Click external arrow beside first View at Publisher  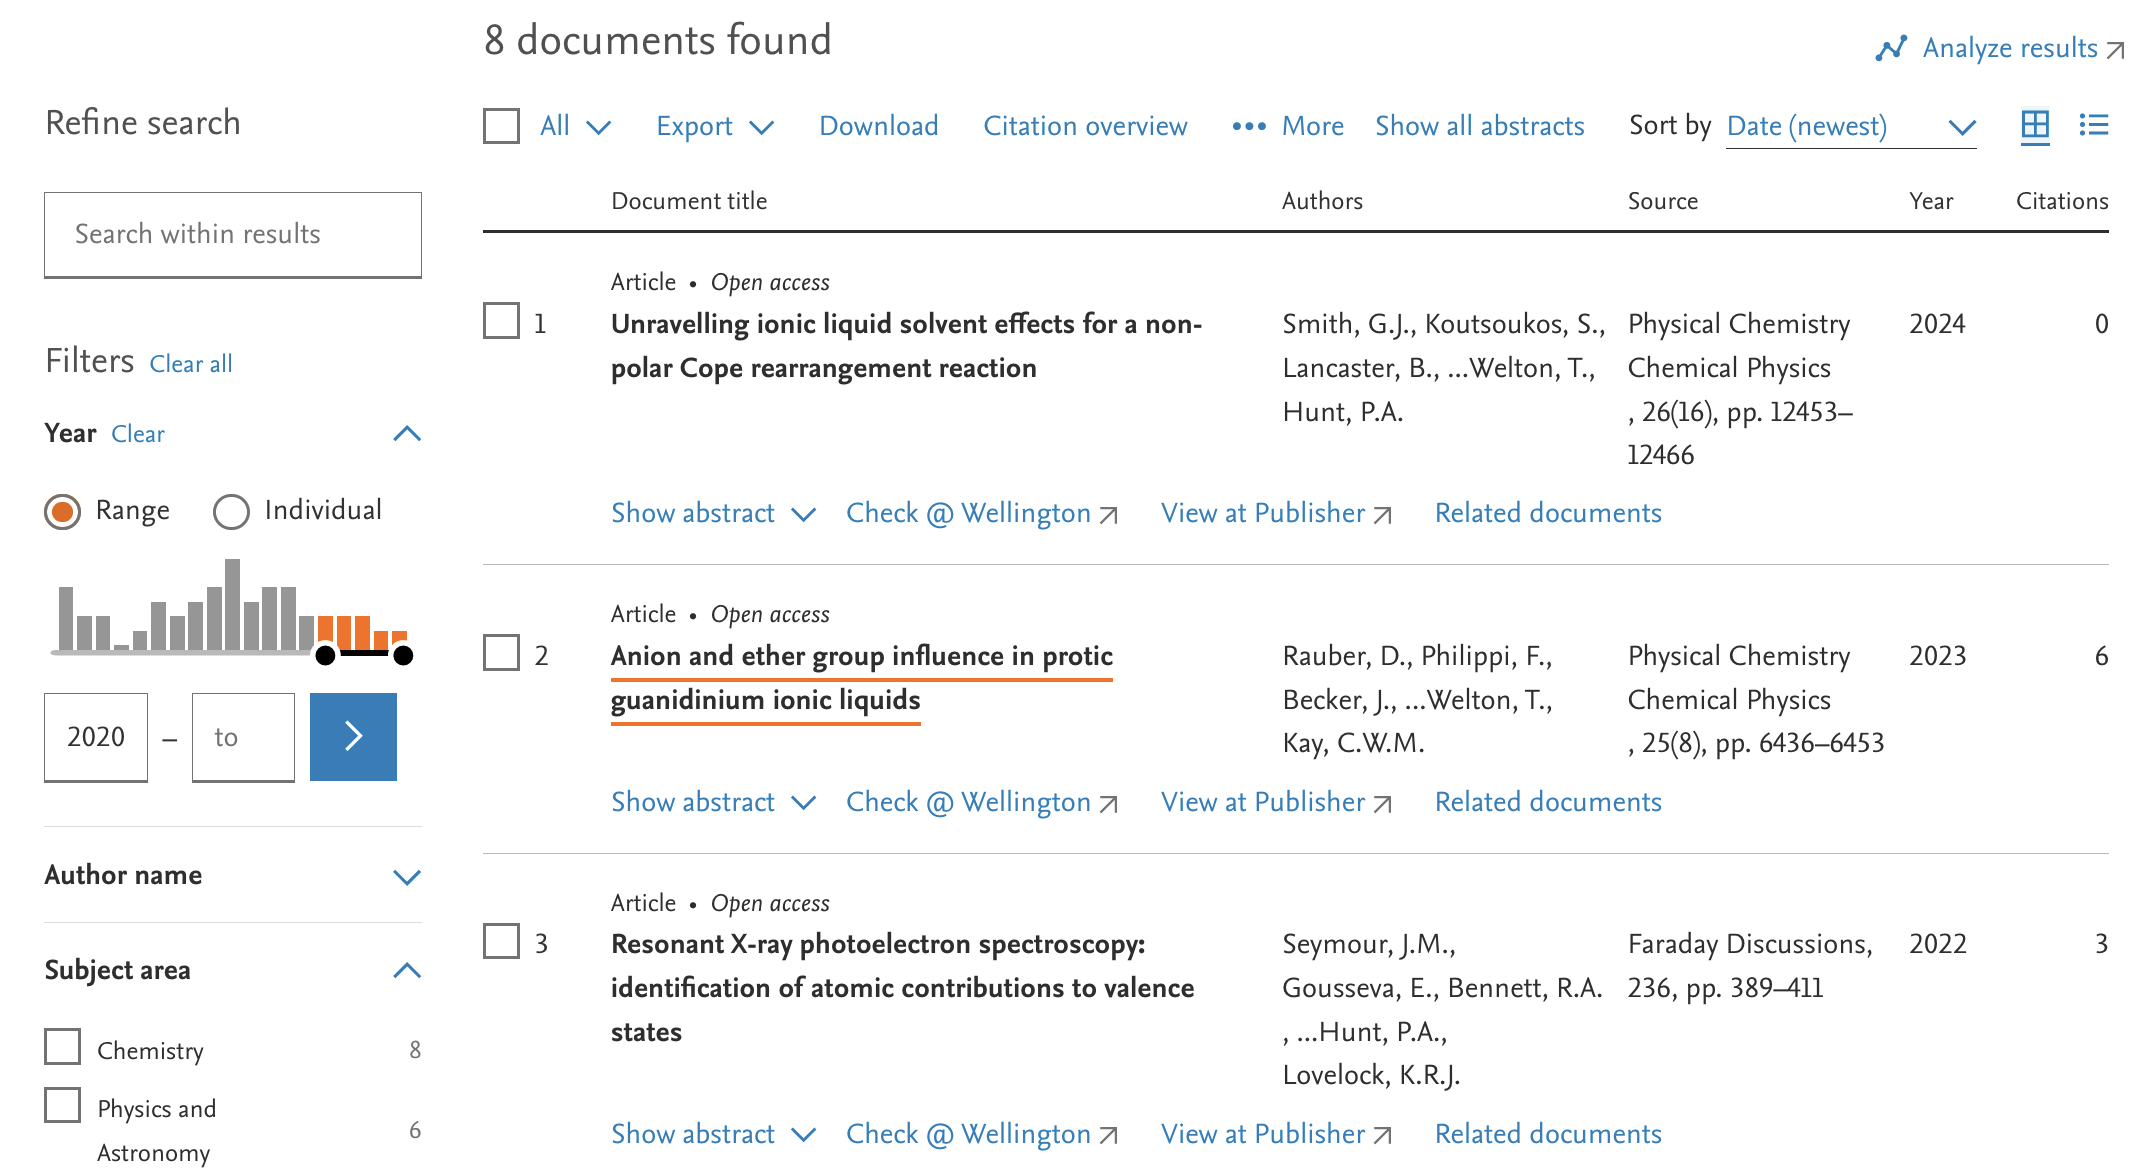[x=1383, y=515]
